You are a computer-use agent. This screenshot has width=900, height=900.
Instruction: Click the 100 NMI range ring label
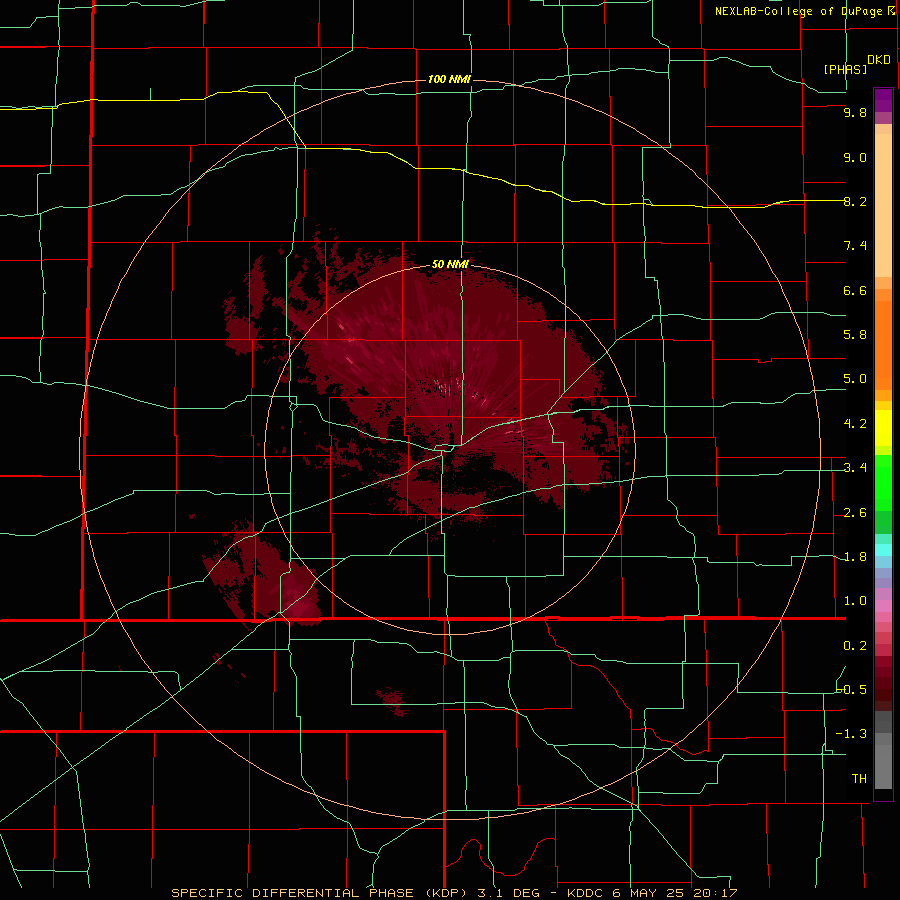click(449, 79)
